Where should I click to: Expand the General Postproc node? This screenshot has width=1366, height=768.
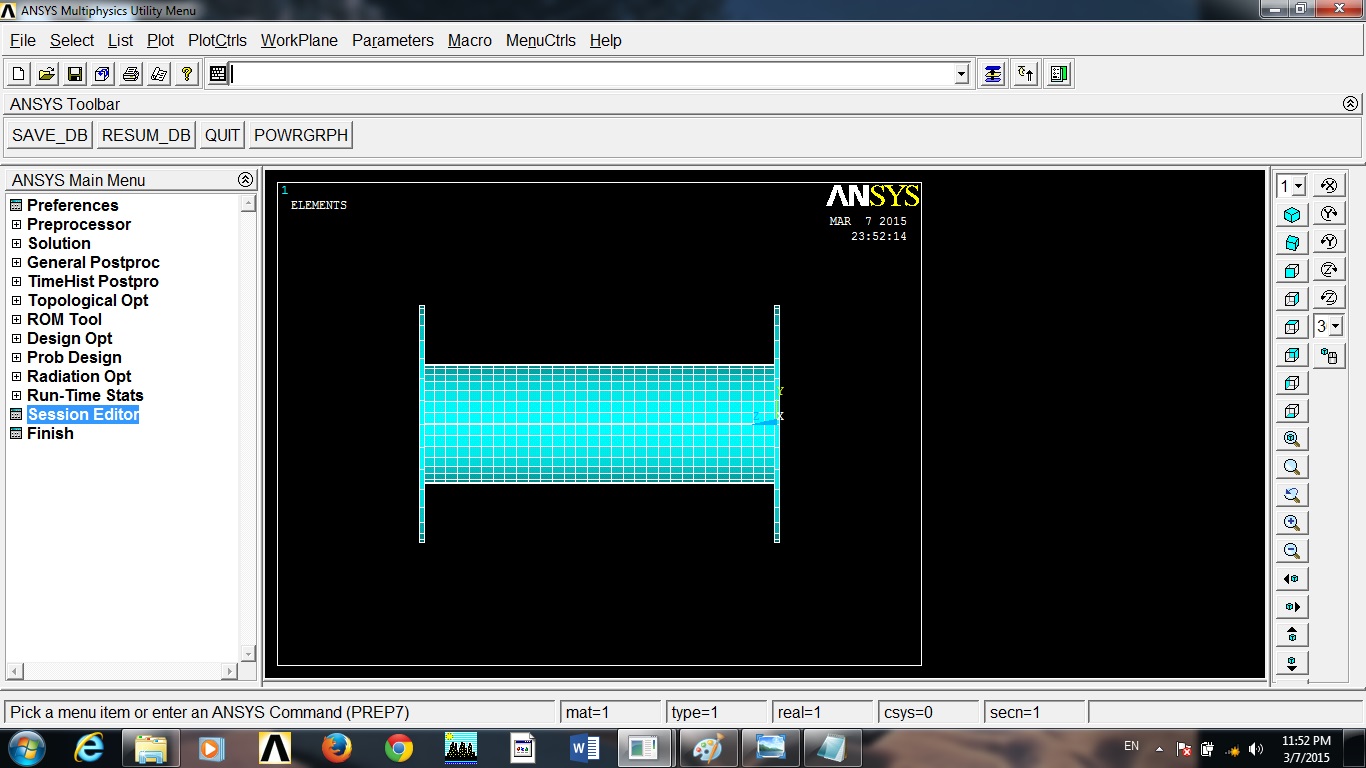pyautogui.click(x=17, y=263)
